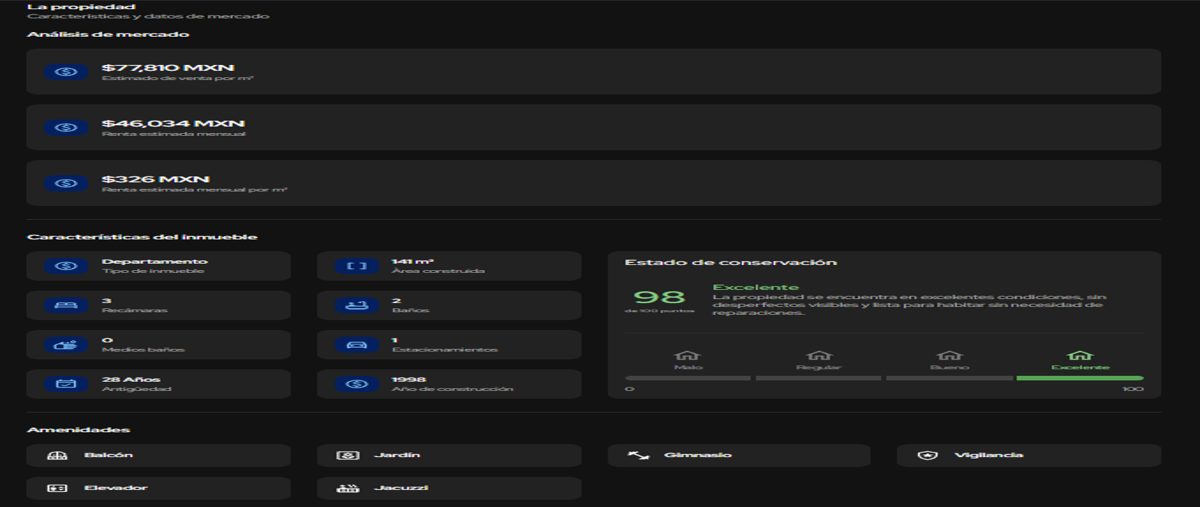Click the calendar icon for Antigüedad
The height and width of the screenshot is (507, 1200).
pyautogui.click(x=66, y=384)
